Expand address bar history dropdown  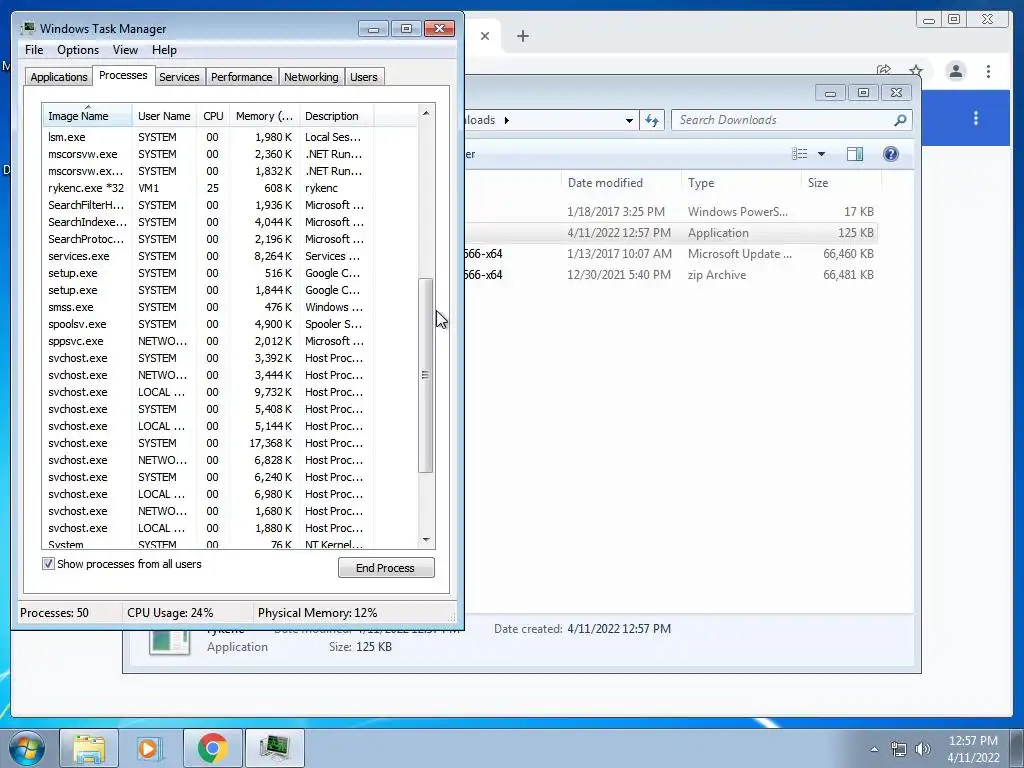point(629,120)
